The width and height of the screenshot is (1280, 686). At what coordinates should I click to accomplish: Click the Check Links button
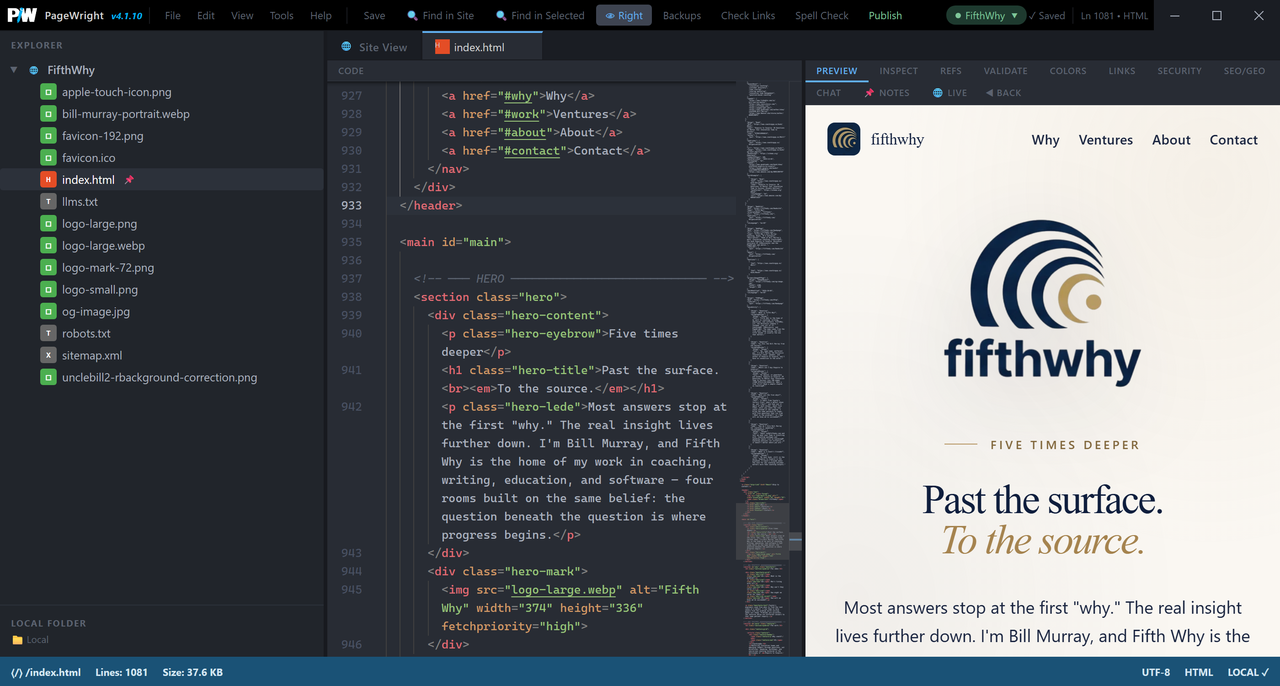coord(748,16)
